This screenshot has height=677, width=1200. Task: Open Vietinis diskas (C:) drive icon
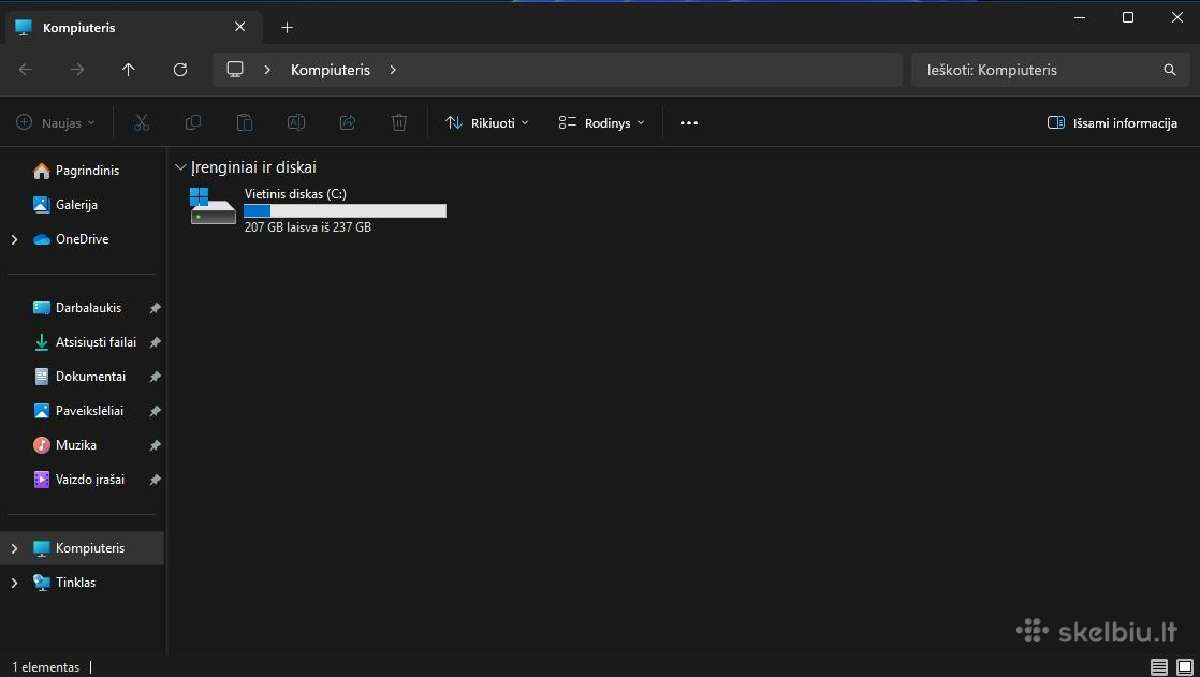(213, 206)
